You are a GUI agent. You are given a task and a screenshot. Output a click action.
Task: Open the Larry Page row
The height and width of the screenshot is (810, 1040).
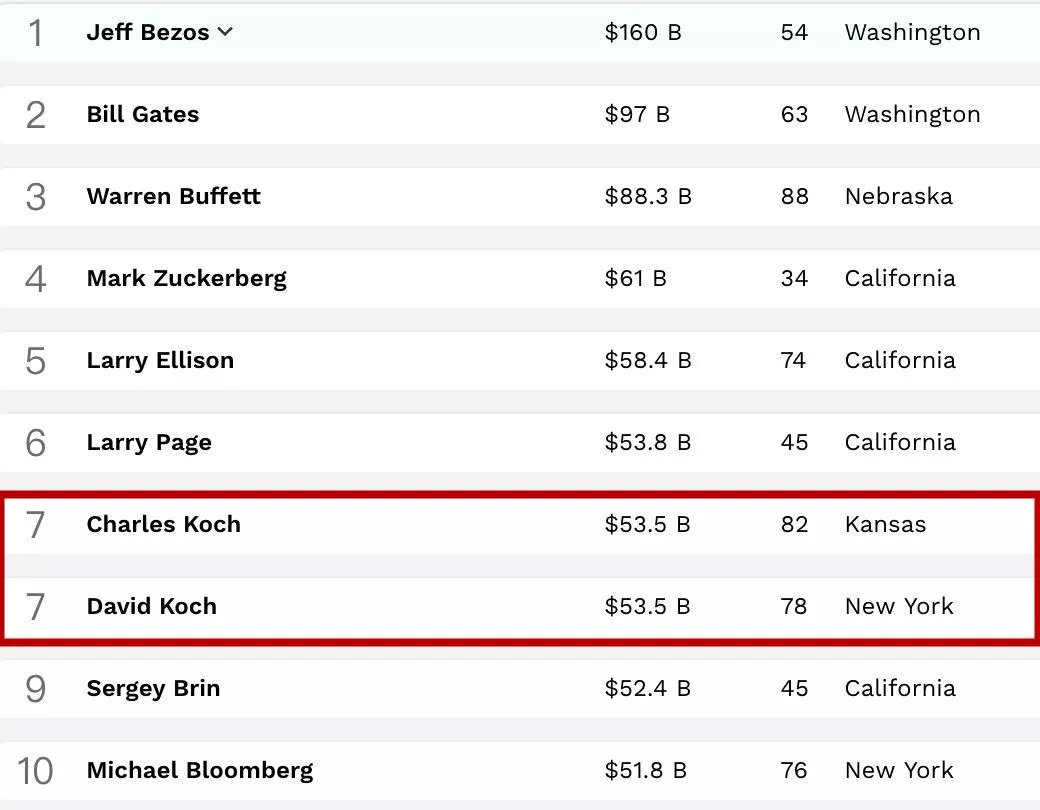pyautogui.click(x=149, y=442)
